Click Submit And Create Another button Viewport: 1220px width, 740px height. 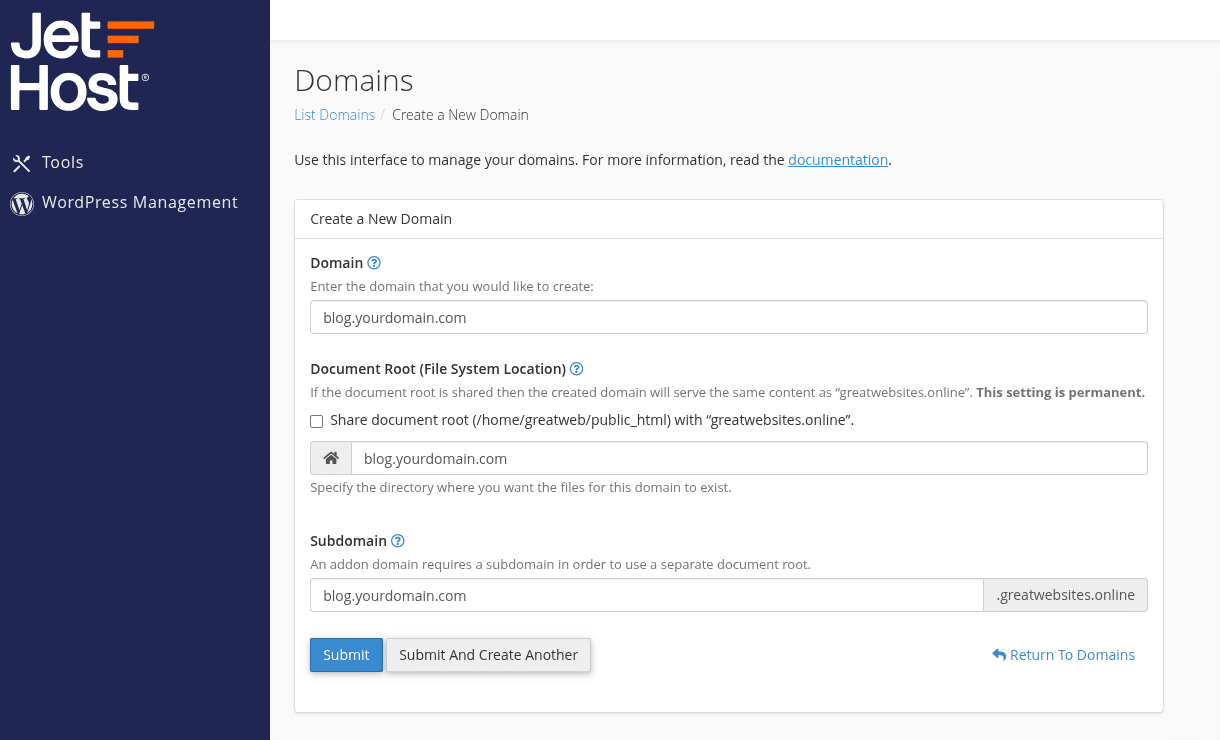click(x=488, y=655)
